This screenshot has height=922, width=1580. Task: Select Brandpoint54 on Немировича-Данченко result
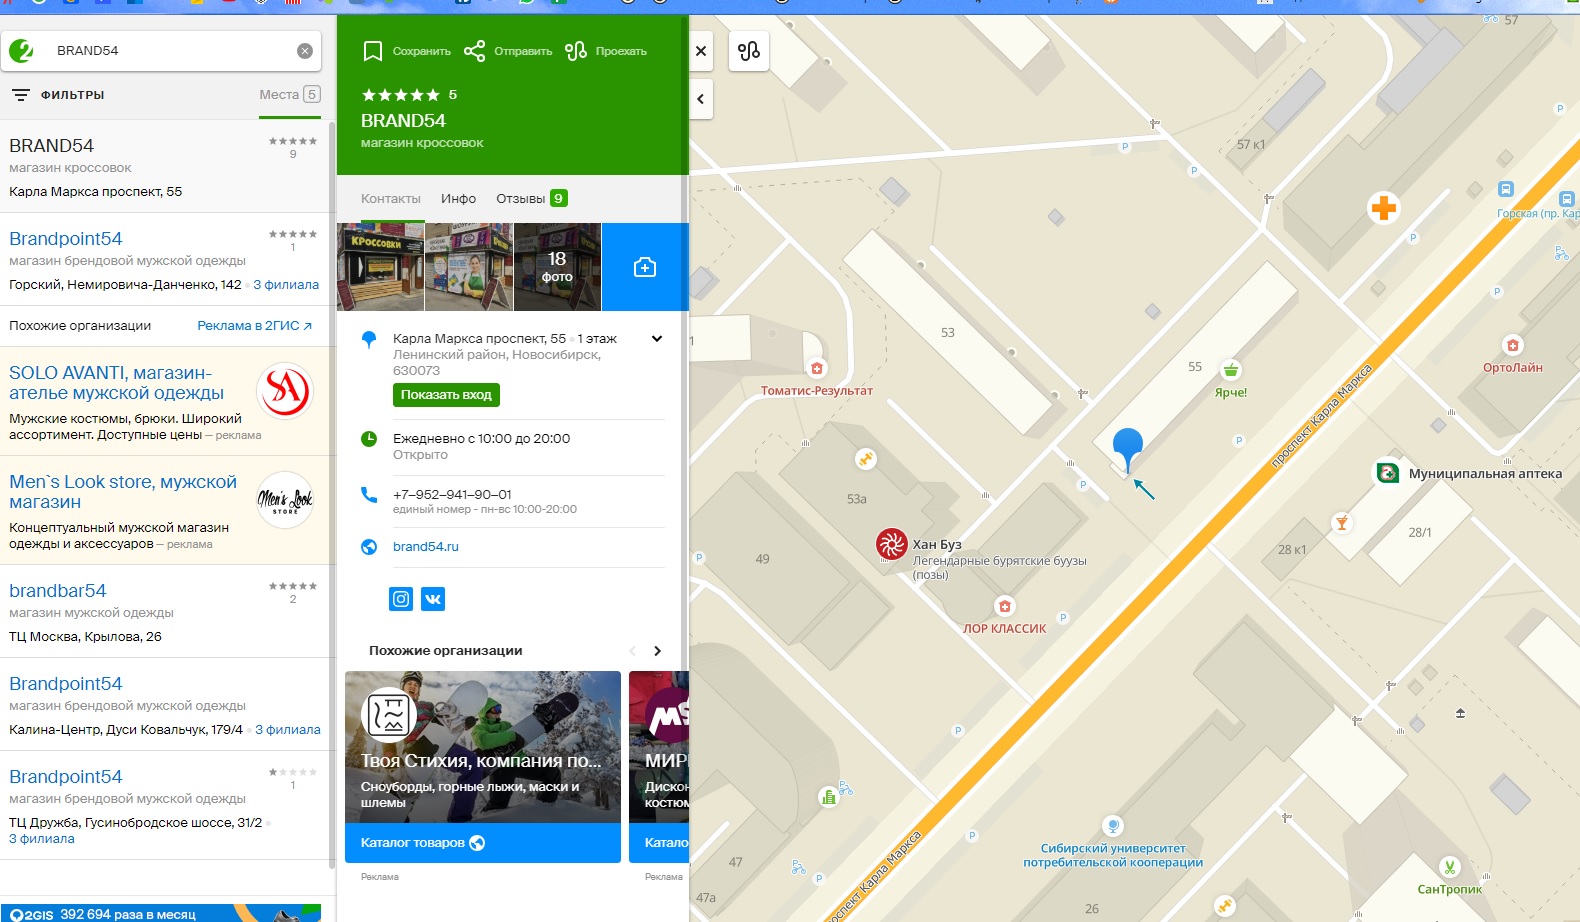pyautogui.click(x=66, y=239)
